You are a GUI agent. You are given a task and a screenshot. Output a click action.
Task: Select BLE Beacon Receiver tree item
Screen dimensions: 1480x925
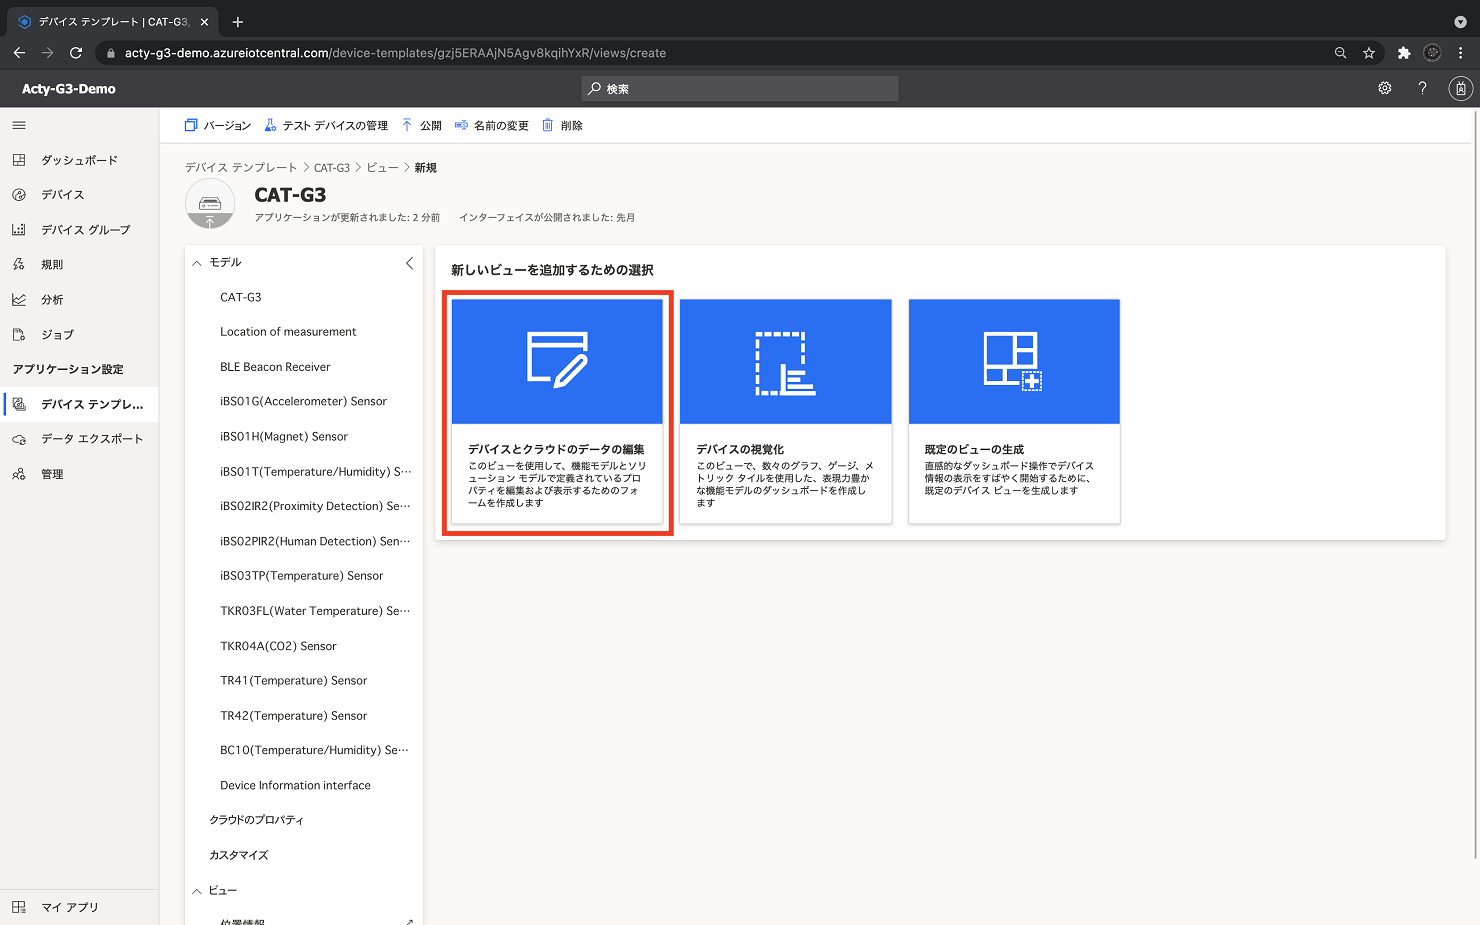click(x=275, y=367)
